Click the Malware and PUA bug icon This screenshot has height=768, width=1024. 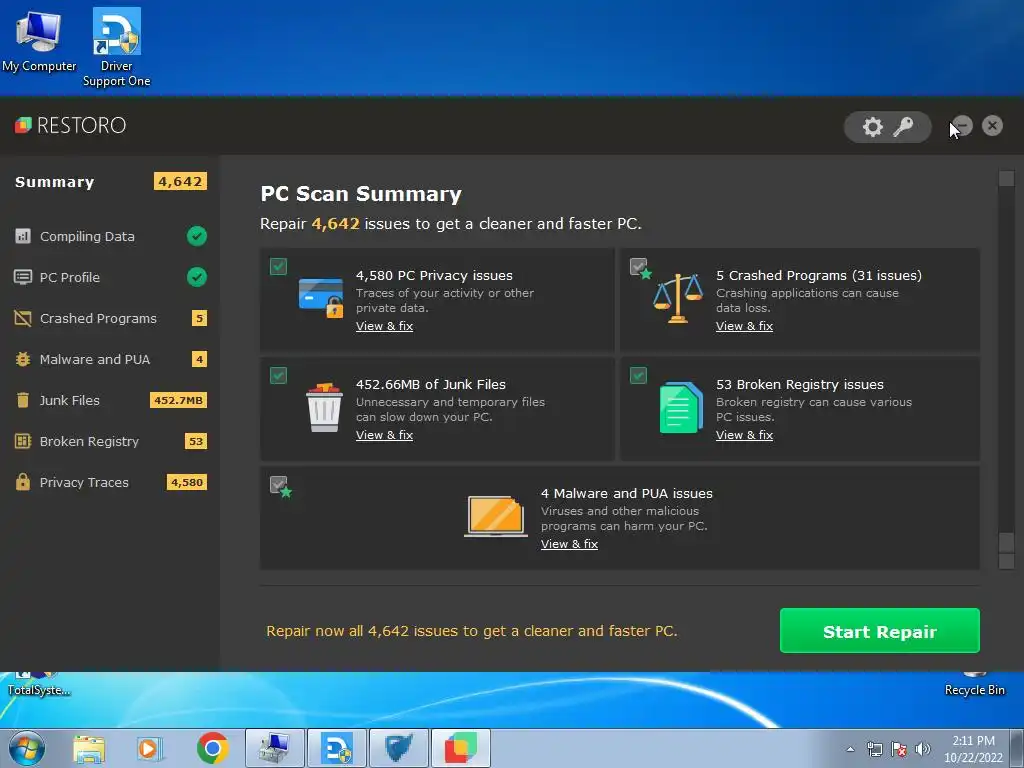(x=23, y=359)
